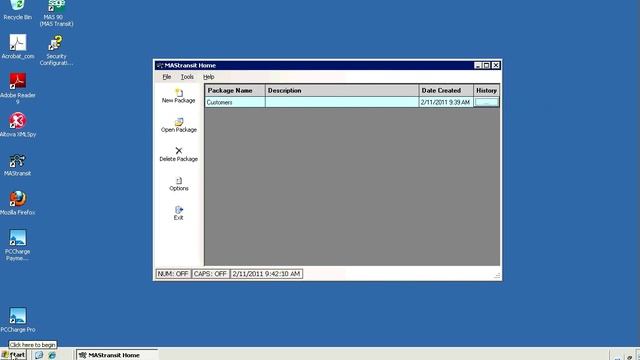Screen dimensions: 640x360
Task: Click the Delete Package X icon
Action: point(179,151)
